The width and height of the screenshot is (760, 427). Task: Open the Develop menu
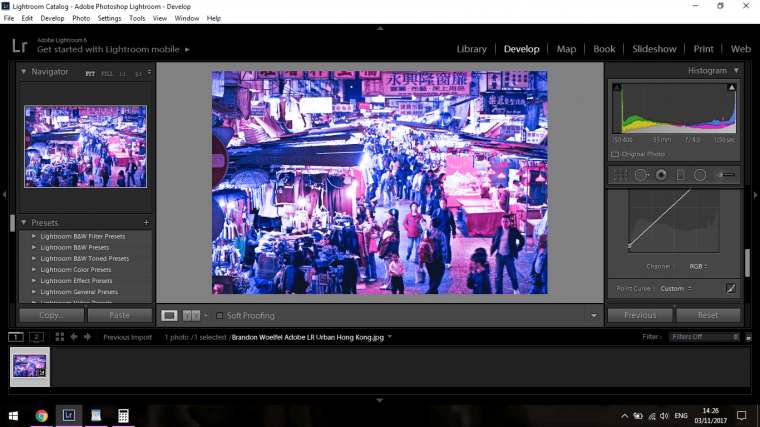pos(52,18)
